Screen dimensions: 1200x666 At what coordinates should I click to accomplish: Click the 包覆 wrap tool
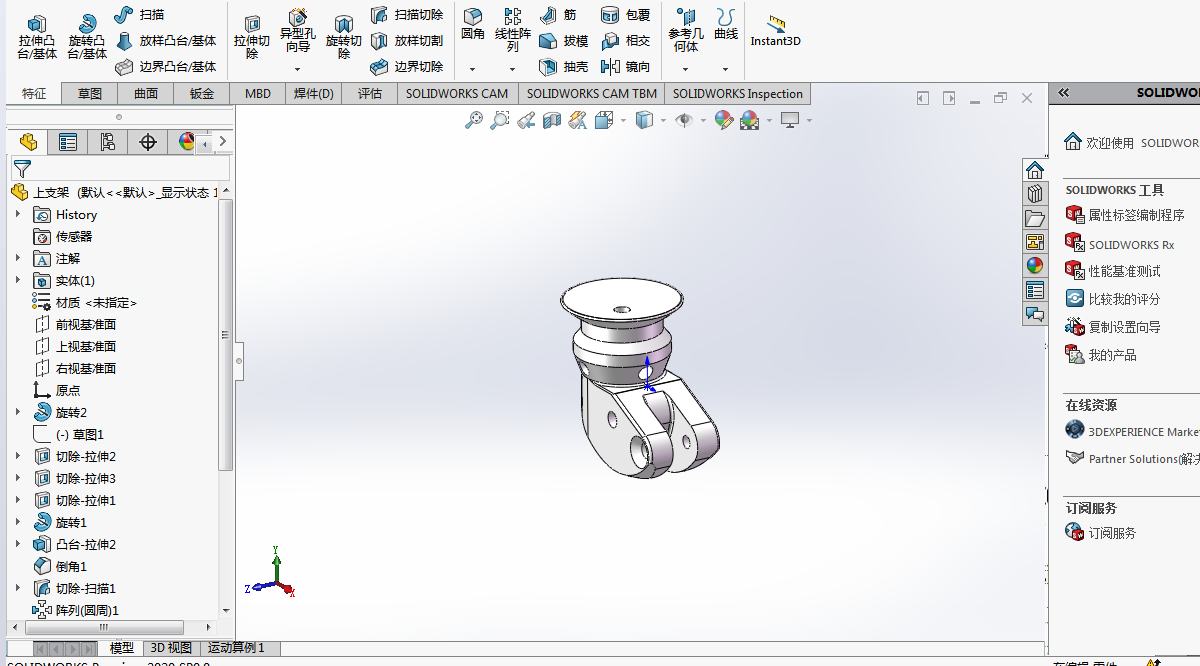click(625, 15)
